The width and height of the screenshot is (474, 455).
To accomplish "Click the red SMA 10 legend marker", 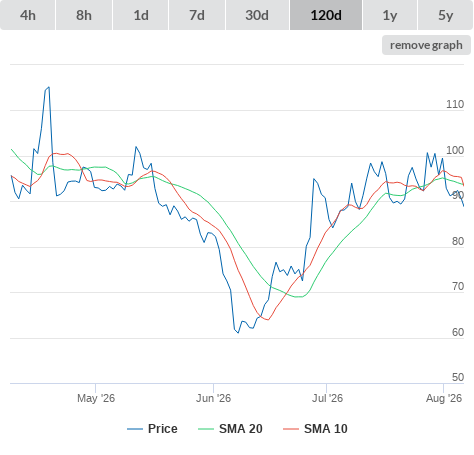I will coord(291,429).
